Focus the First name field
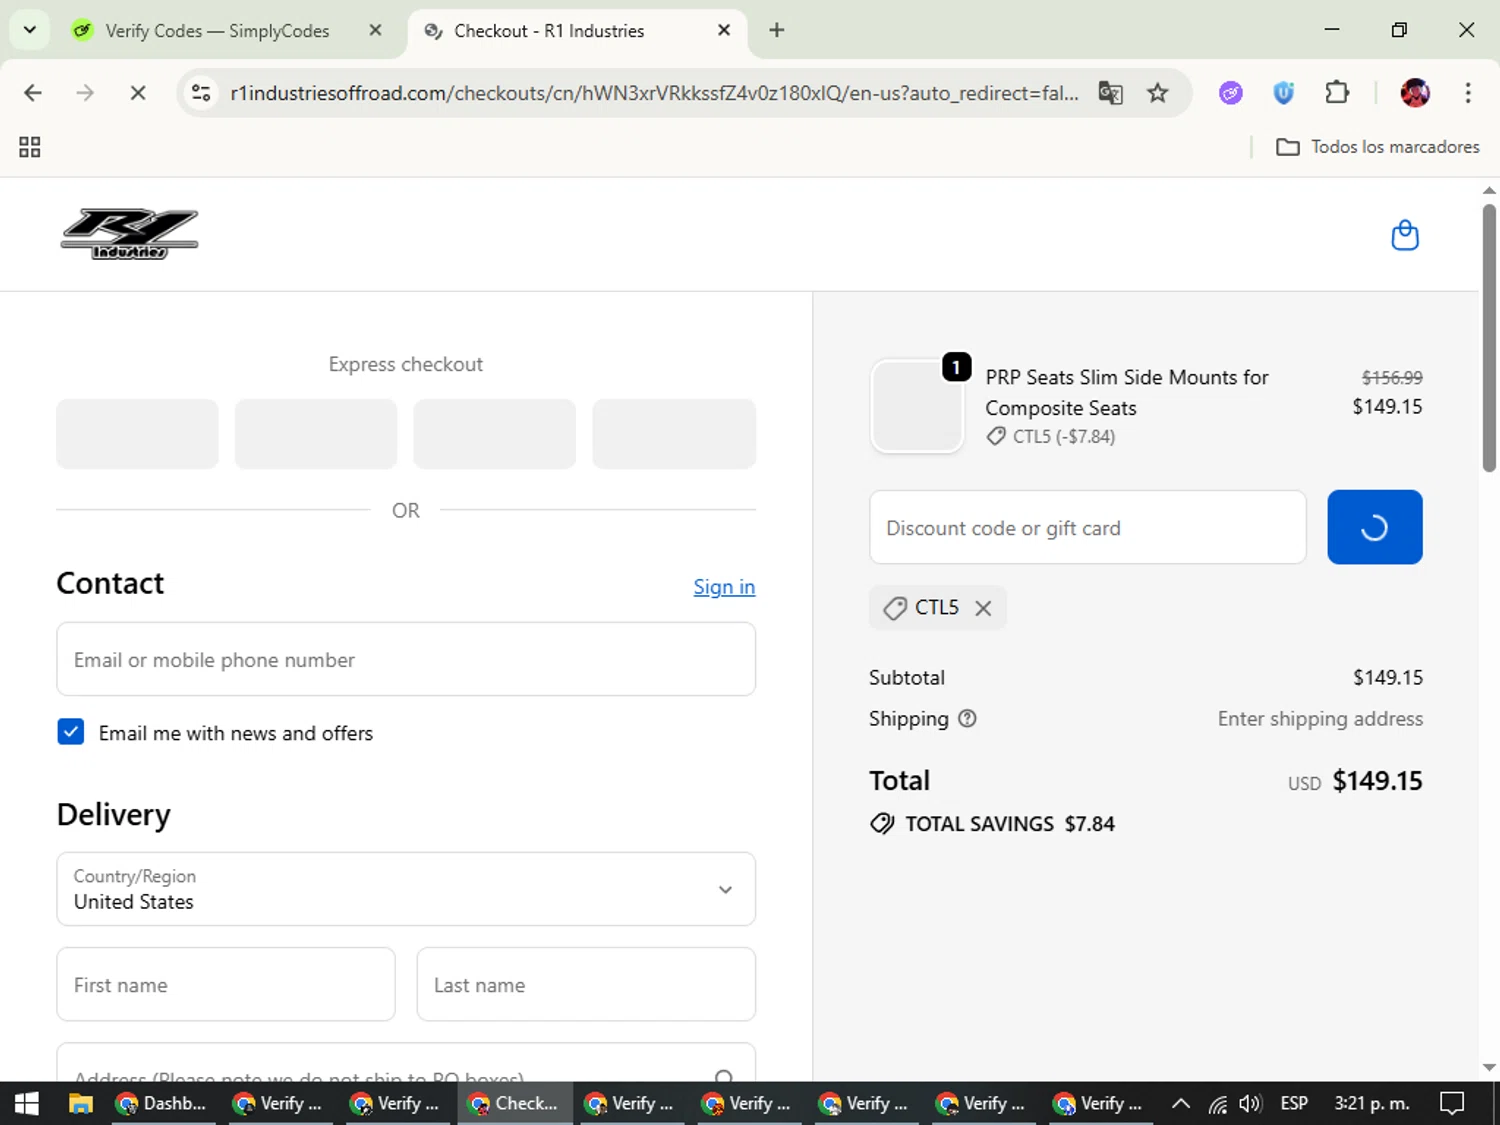The image size is (1500, 1125). (226, 984)
